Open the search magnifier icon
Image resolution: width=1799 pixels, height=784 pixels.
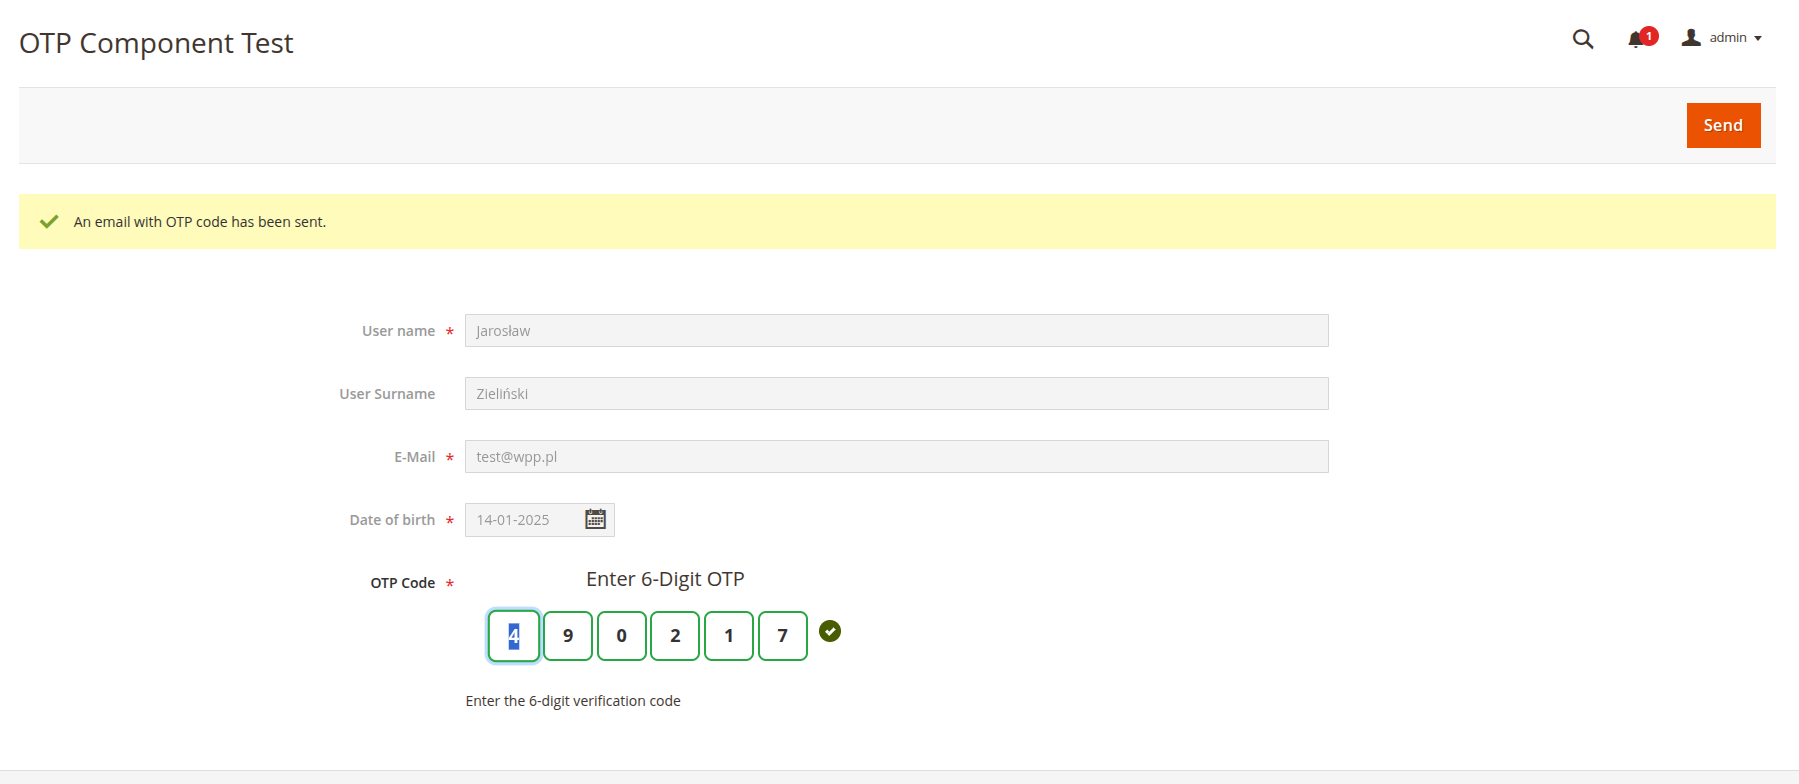coord(1582,39)
